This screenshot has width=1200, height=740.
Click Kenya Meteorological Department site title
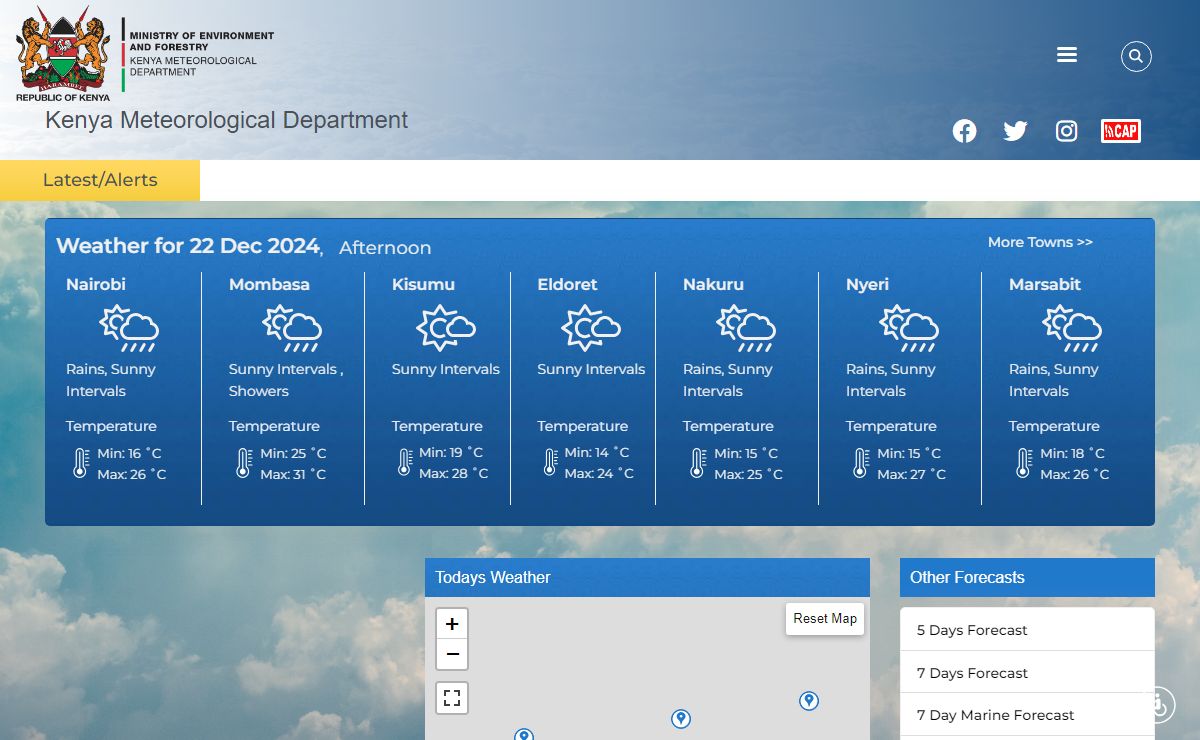point(226,120)
